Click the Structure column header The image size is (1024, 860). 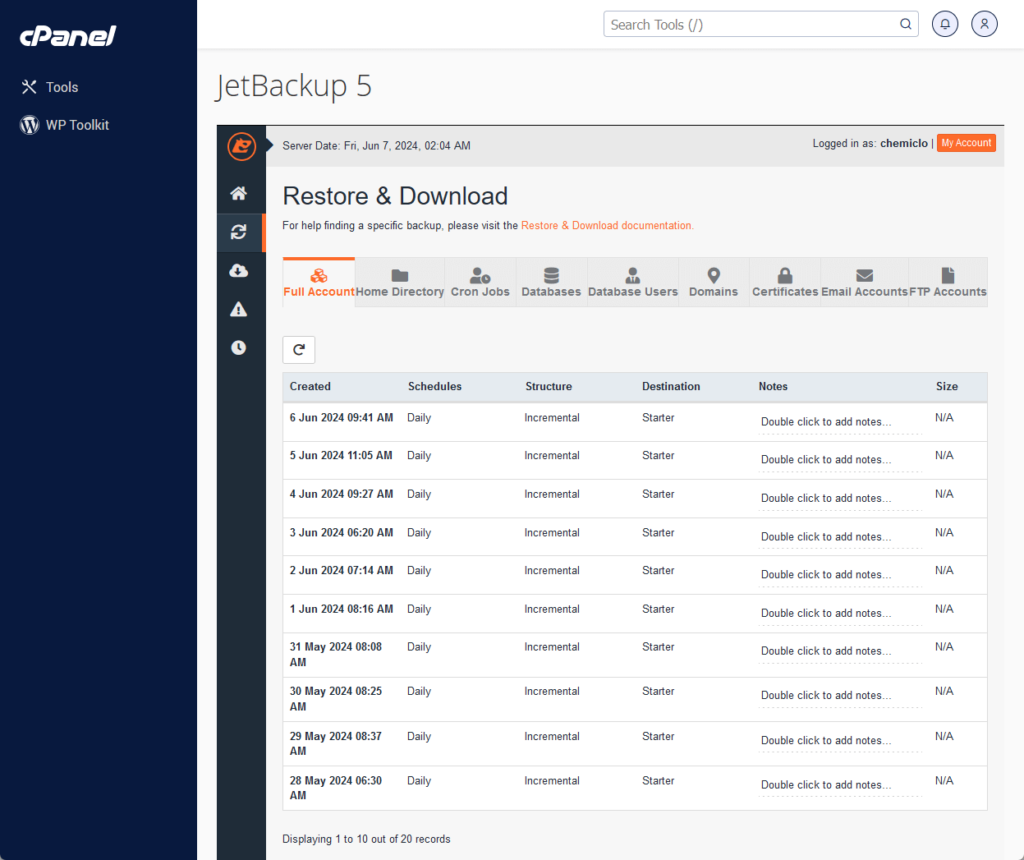[x=549, y=387]
